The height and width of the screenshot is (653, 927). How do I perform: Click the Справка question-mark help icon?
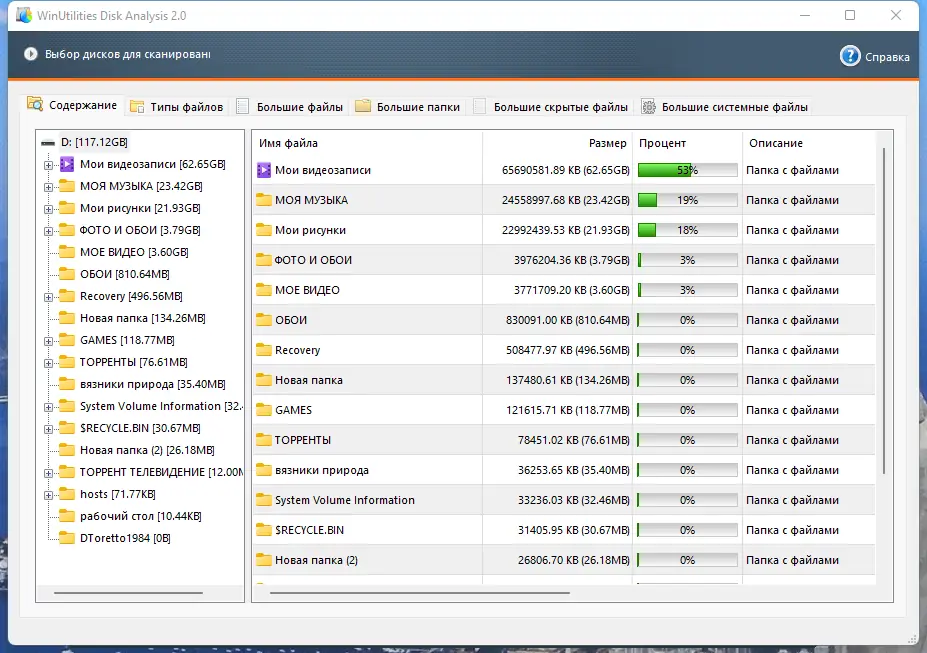tap(849, 57)
